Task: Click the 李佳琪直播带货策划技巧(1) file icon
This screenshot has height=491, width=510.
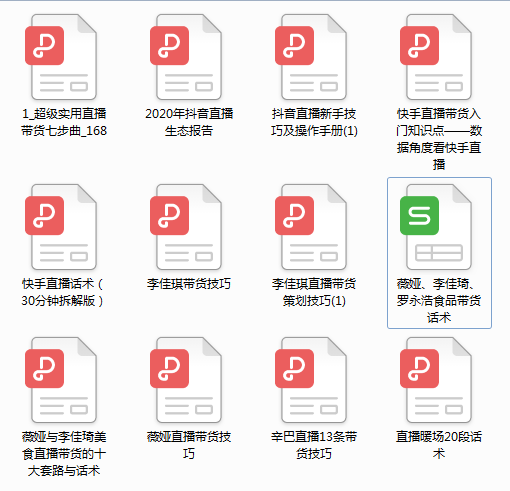Action: pyautogui.click(x=311, y=227)
